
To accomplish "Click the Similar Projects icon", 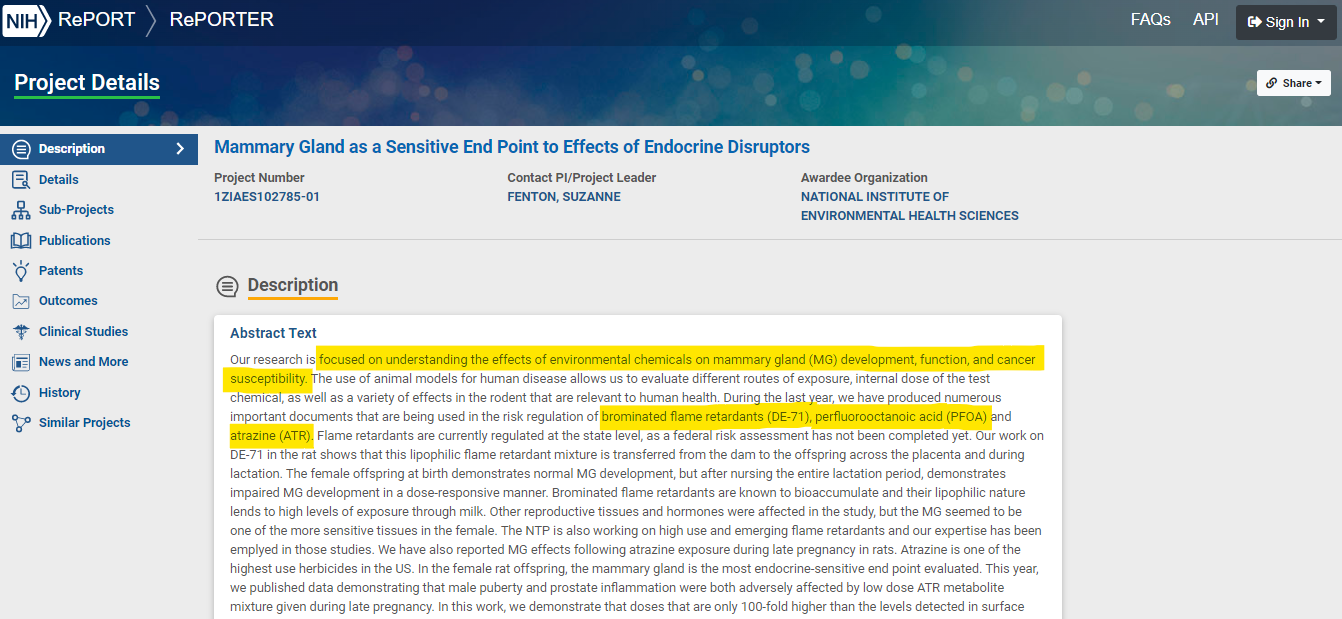I will [20, 423].
